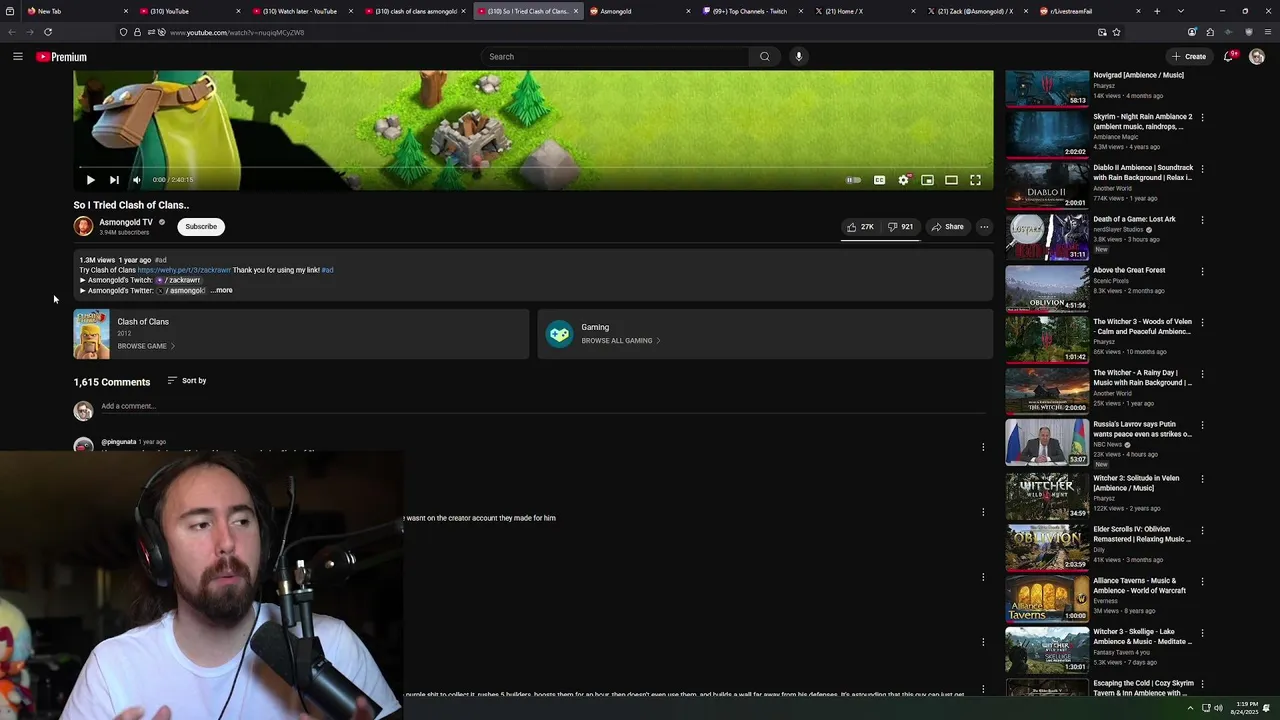Subscribe to Asmongold TV
Viewport: 1280px width, 720px height.
tap(201, 227)
